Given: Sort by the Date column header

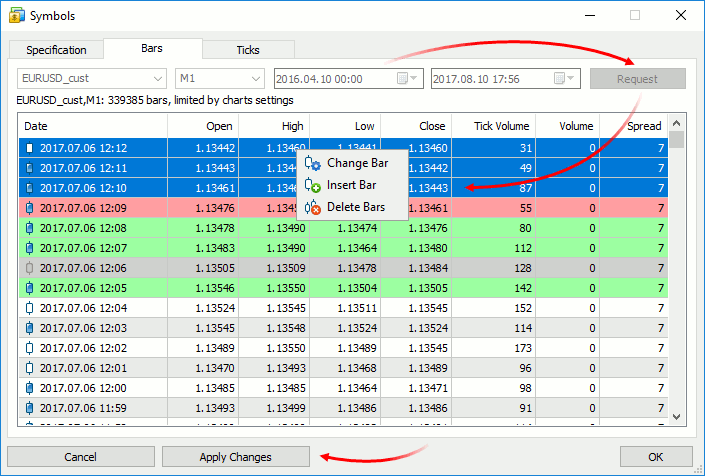Looking at the screenshot, I should coord(93,126).
